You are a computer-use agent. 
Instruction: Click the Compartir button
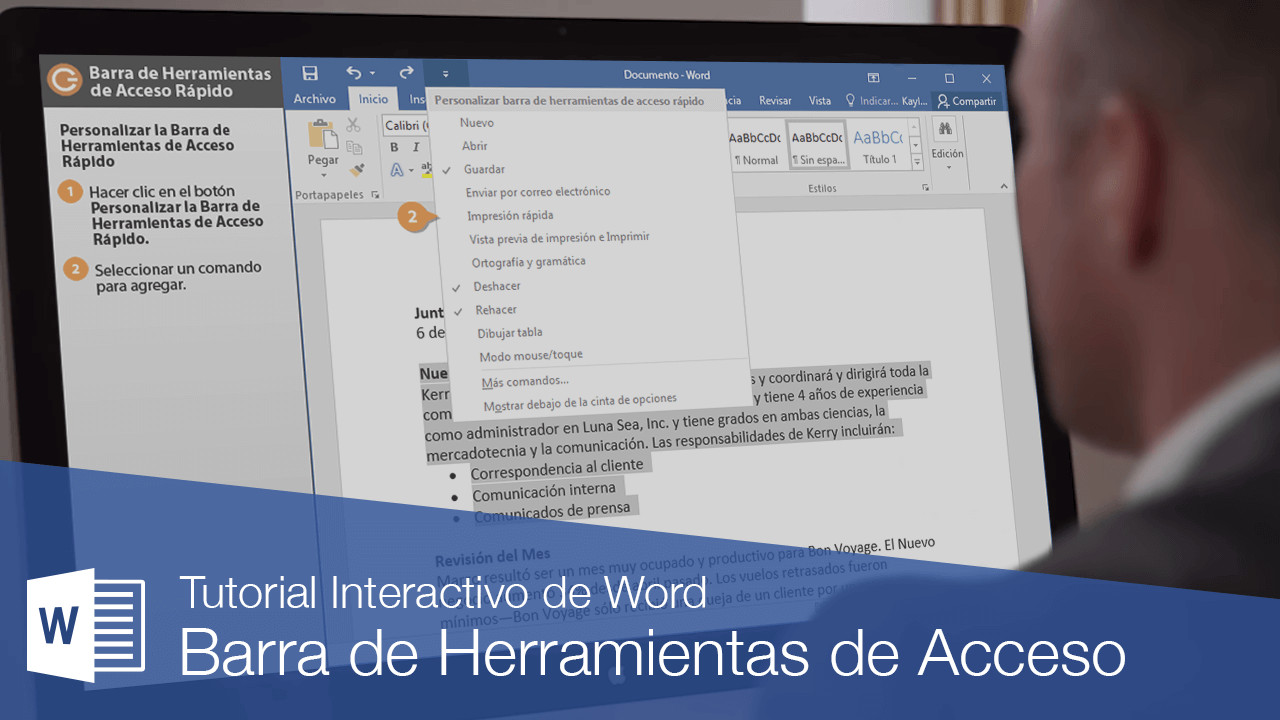(x=966, y=101)
